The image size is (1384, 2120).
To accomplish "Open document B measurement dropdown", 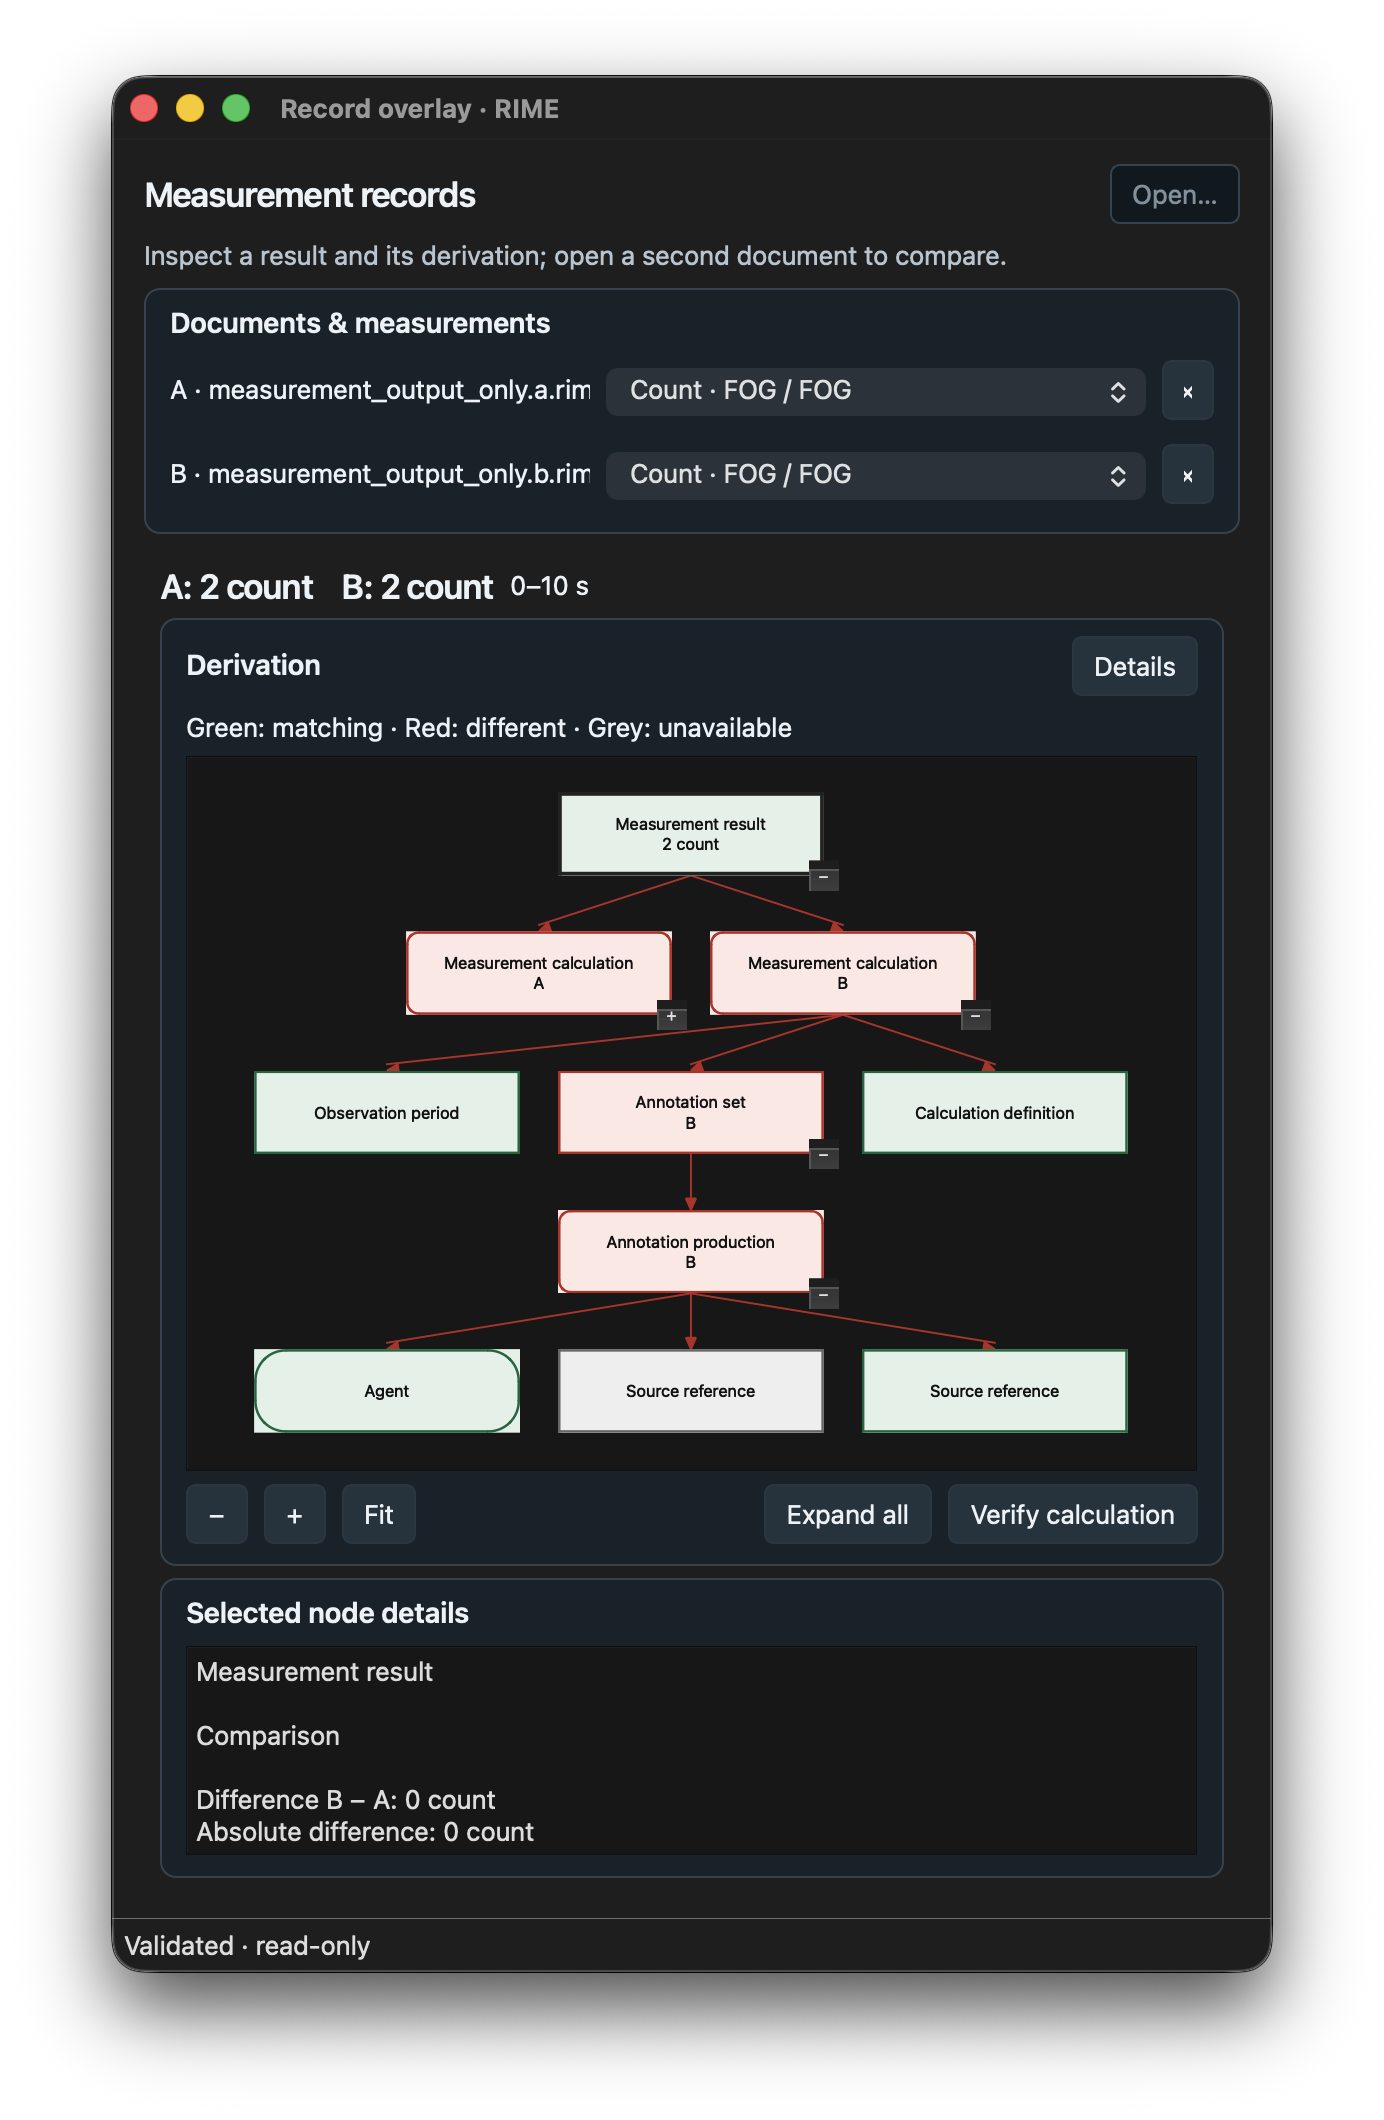I will pyautogui.click(x=875, y=475).
